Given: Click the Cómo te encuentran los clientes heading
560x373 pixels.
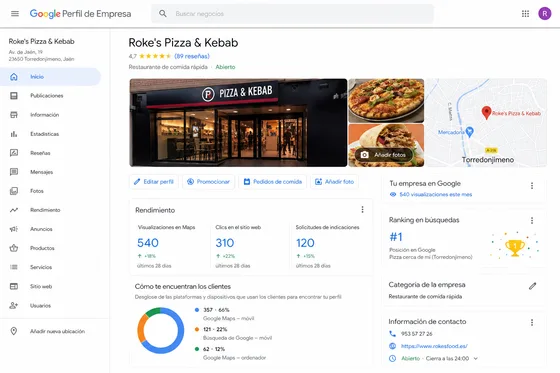Looking at the screenshot, I should [182, 286].
